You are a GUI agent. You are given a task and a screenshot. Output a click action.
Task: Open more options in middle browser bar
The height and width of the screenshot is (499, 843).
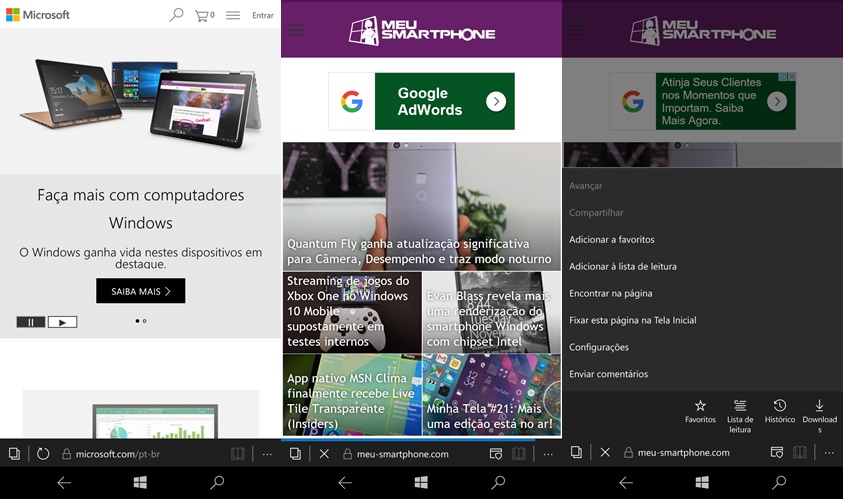[548, 454]
